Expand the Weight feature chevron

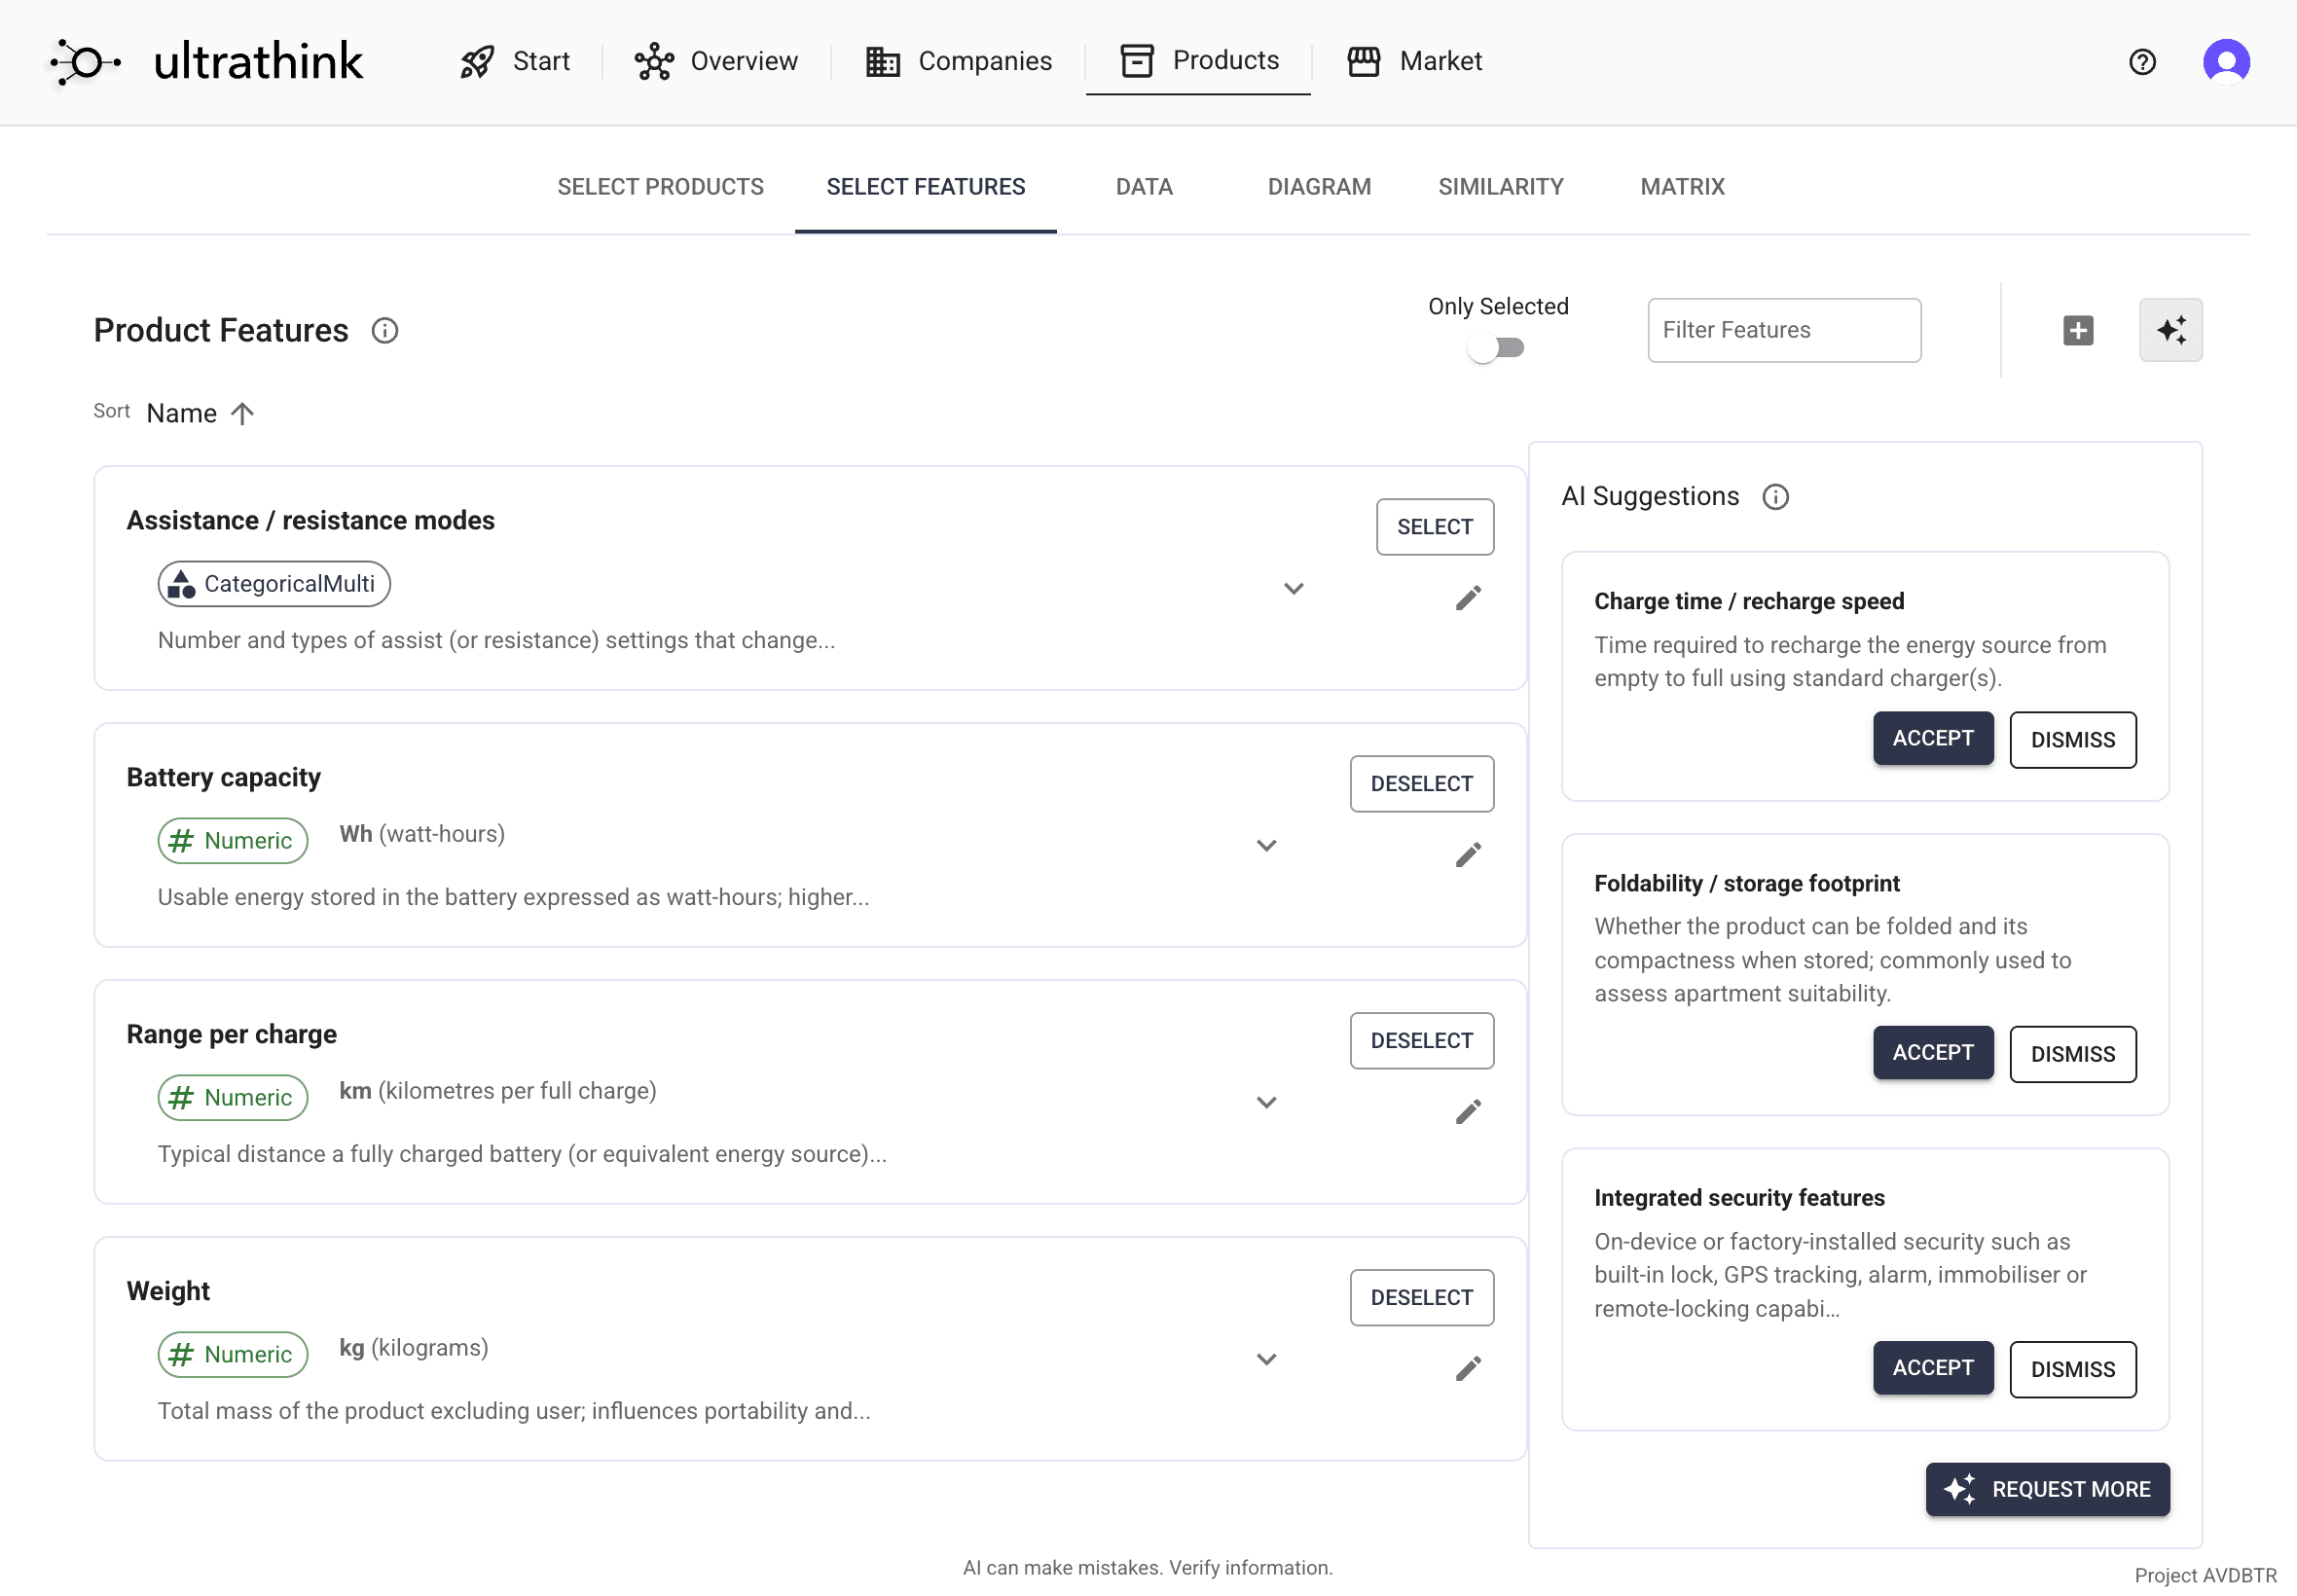pos(1266,1359)
